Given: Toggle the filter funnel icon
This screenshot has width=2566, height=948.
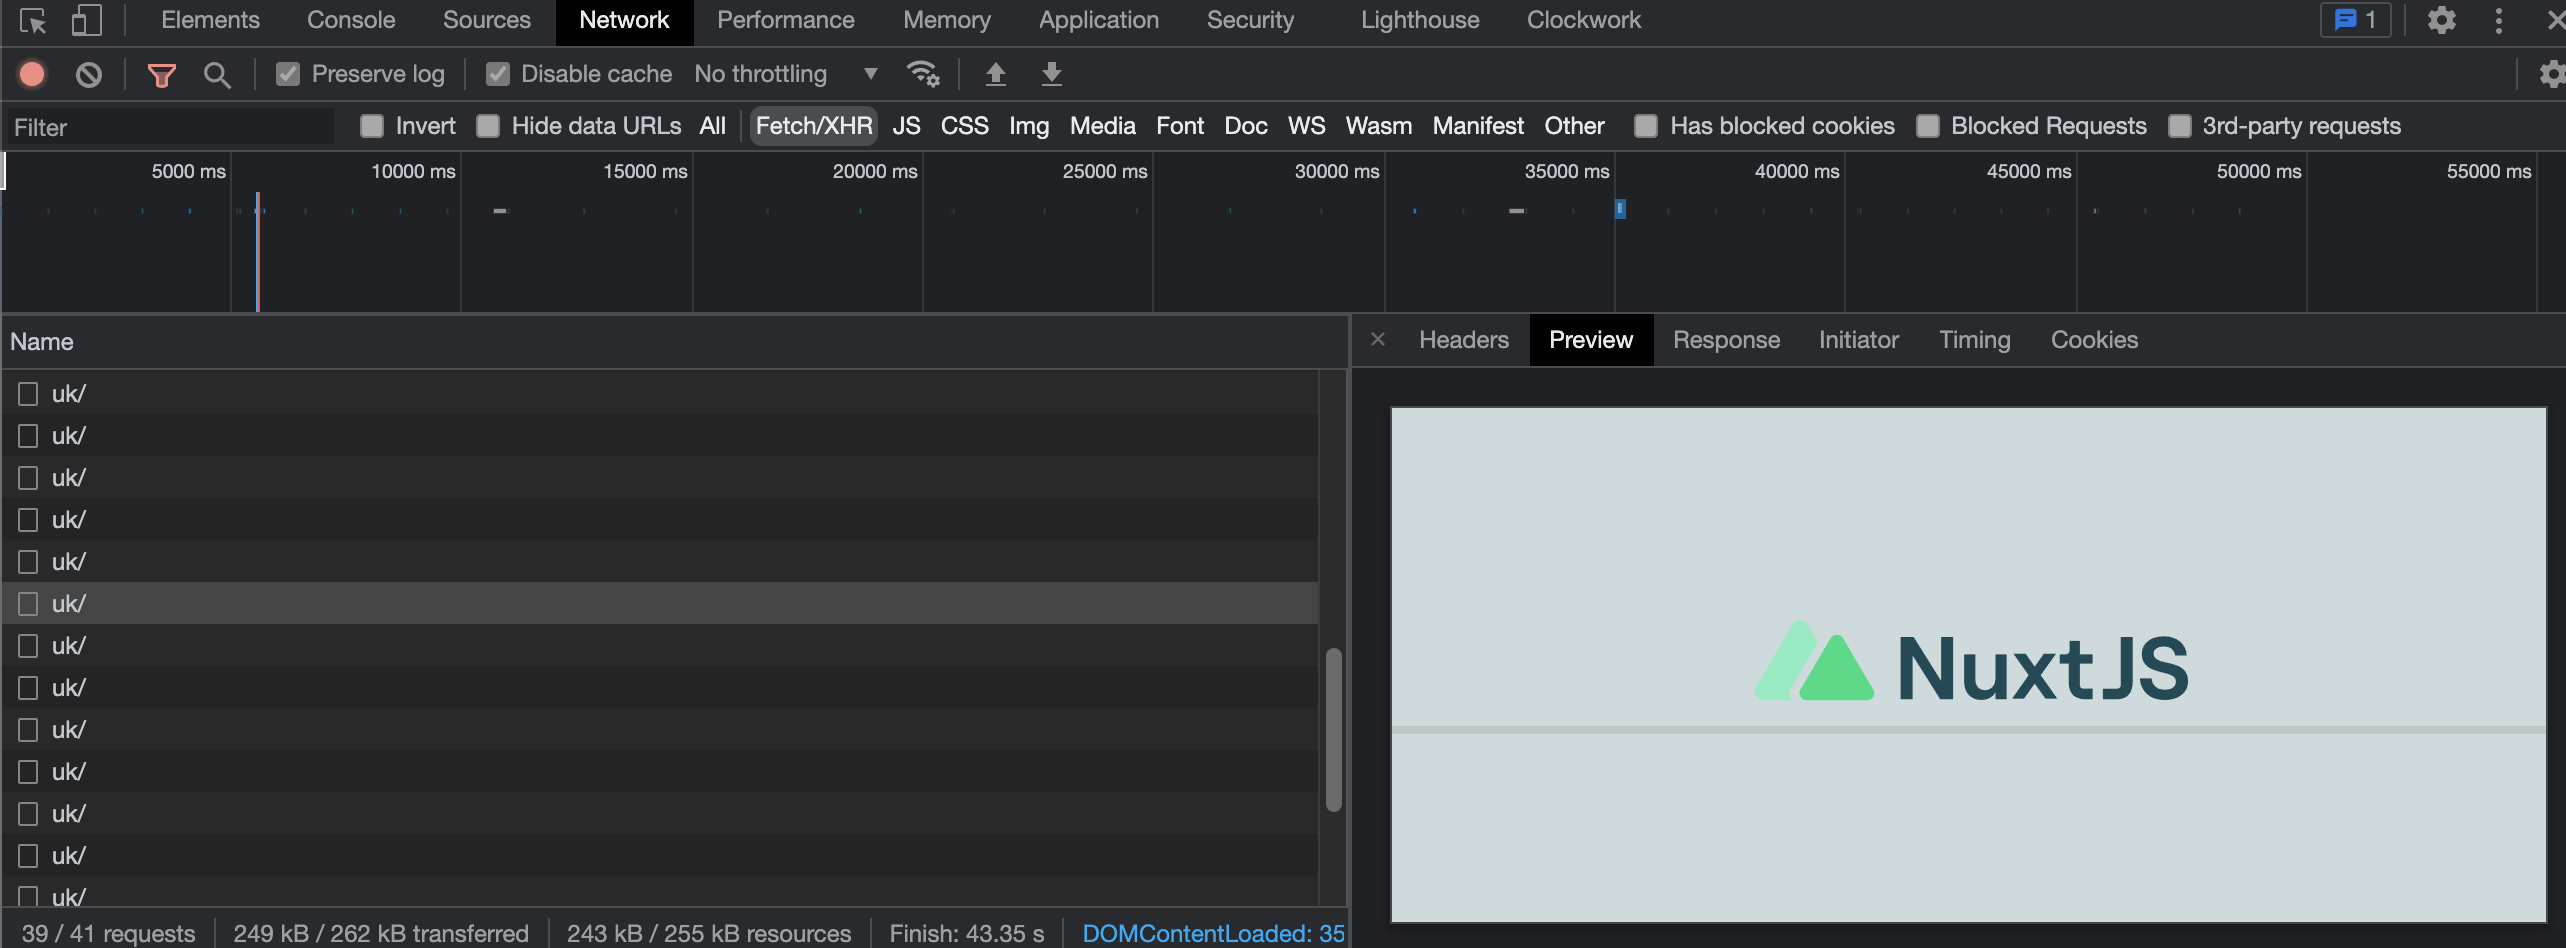Looking at the screenshot, I should (x=161, y=75).
